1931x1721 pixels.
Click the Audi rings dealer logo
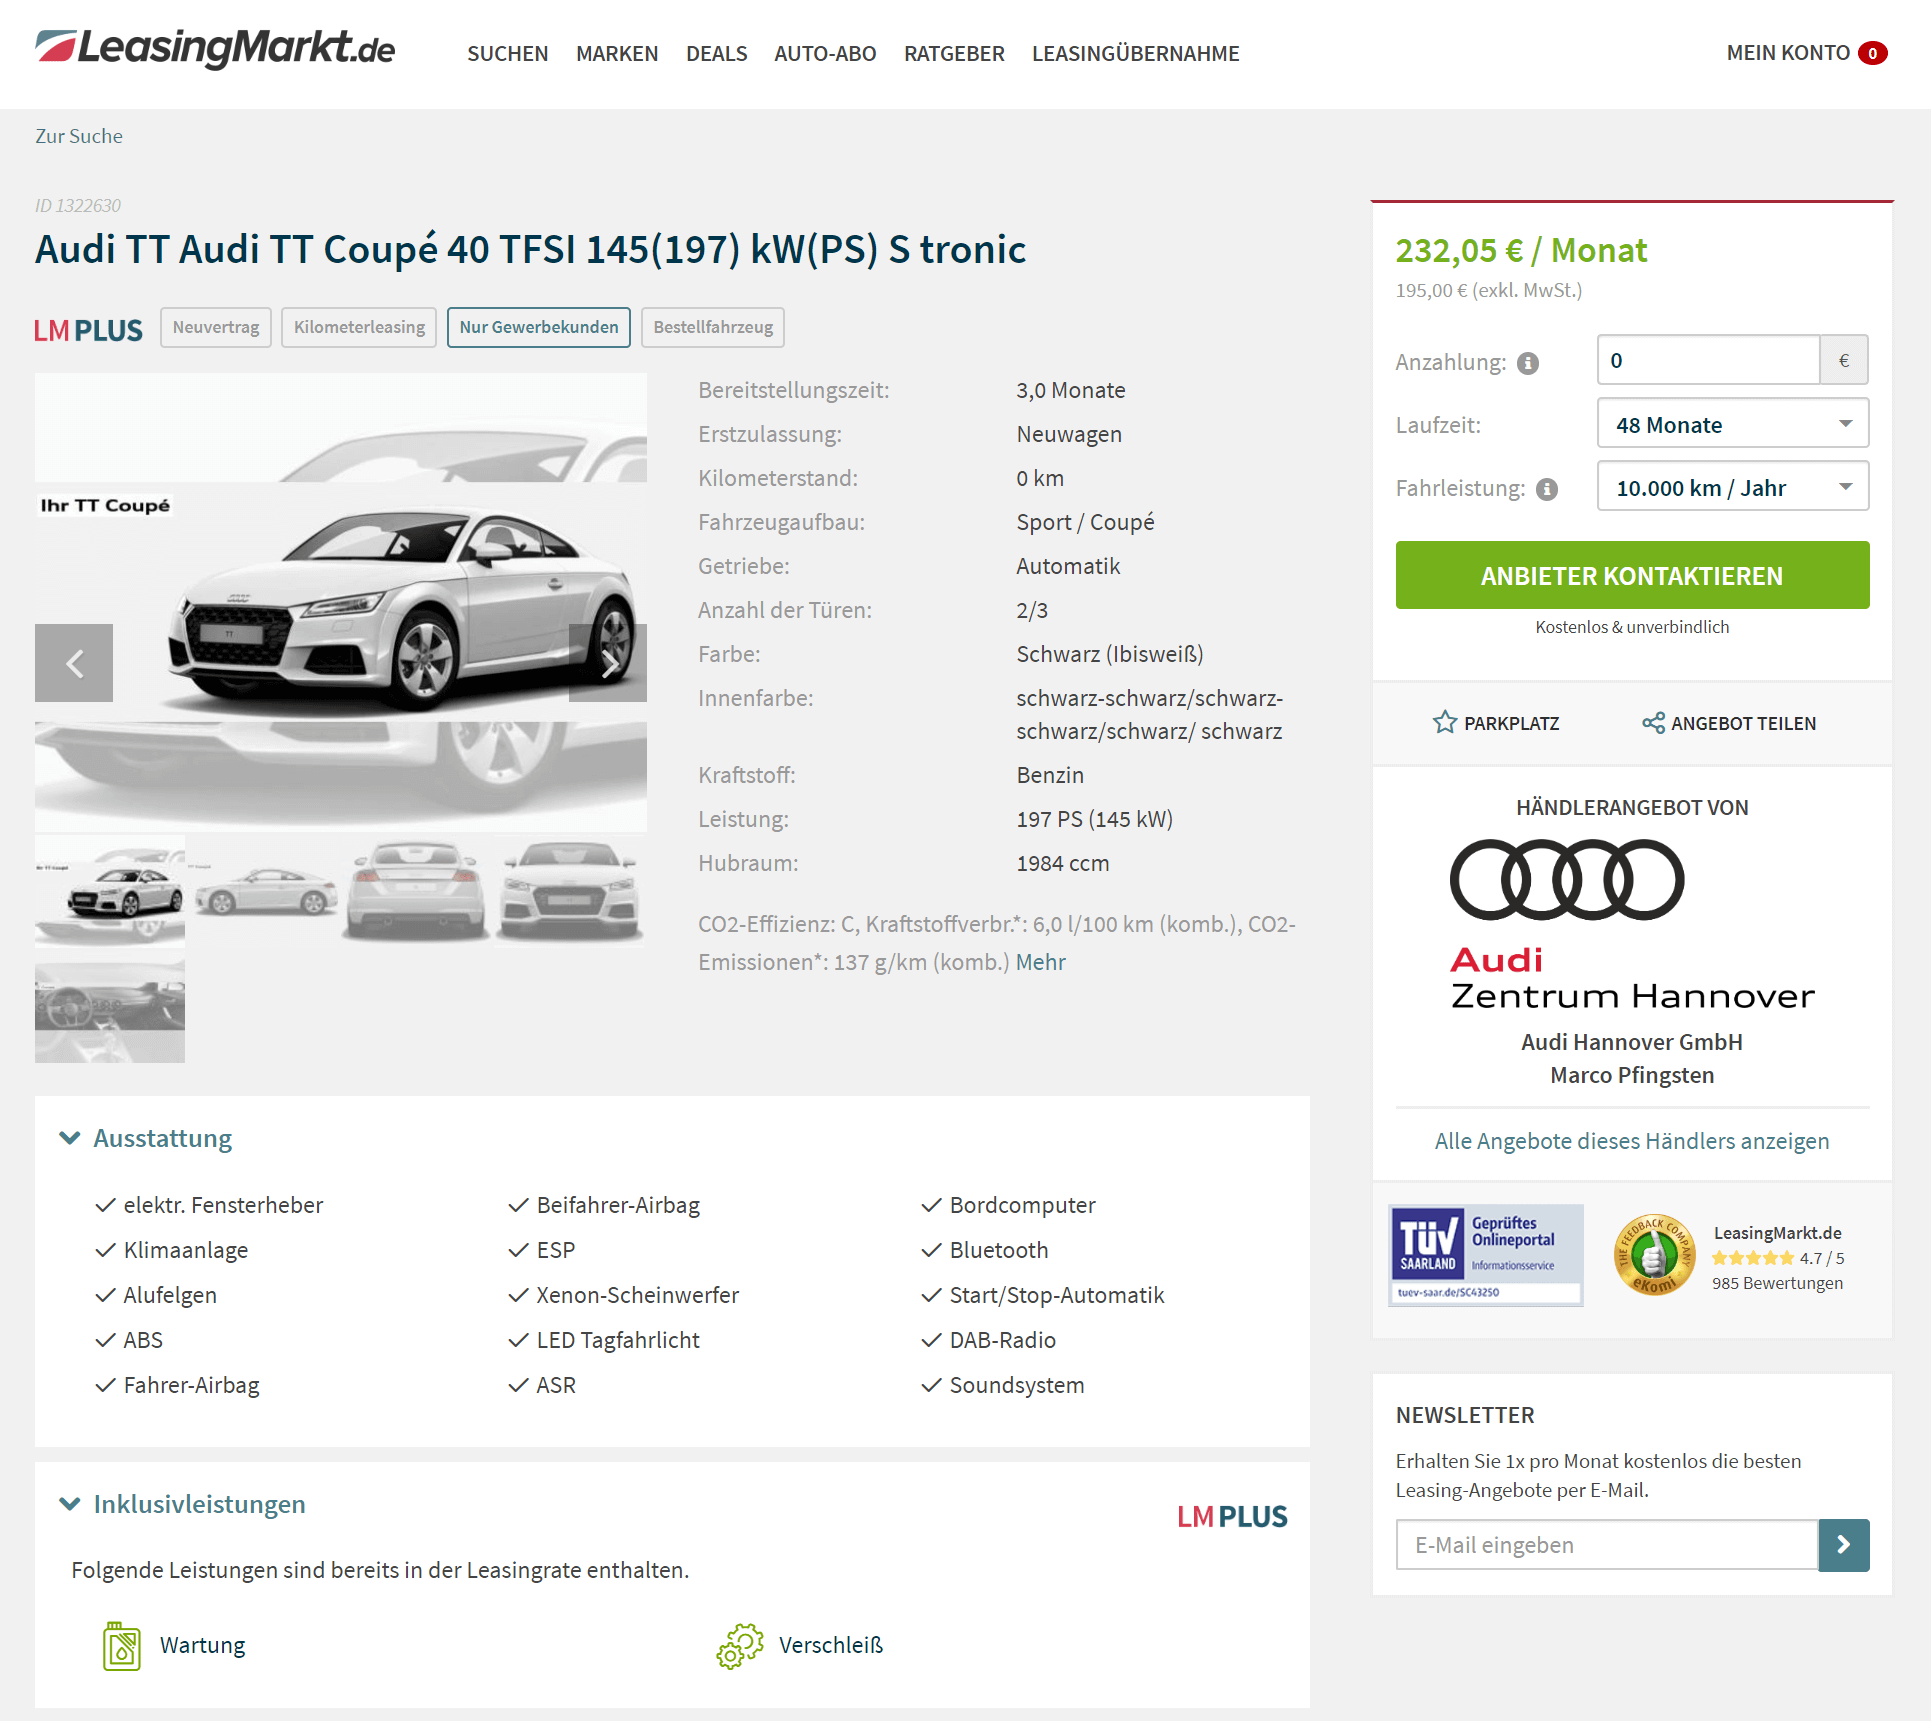1567,879
